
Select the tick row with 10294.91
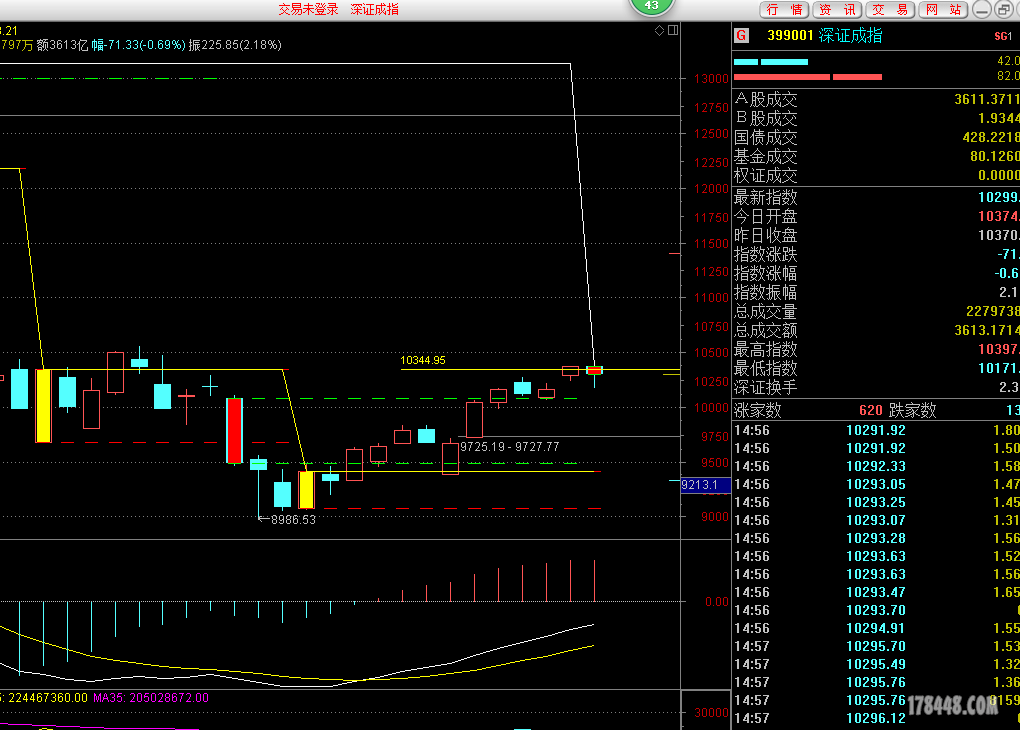point(876,629)
